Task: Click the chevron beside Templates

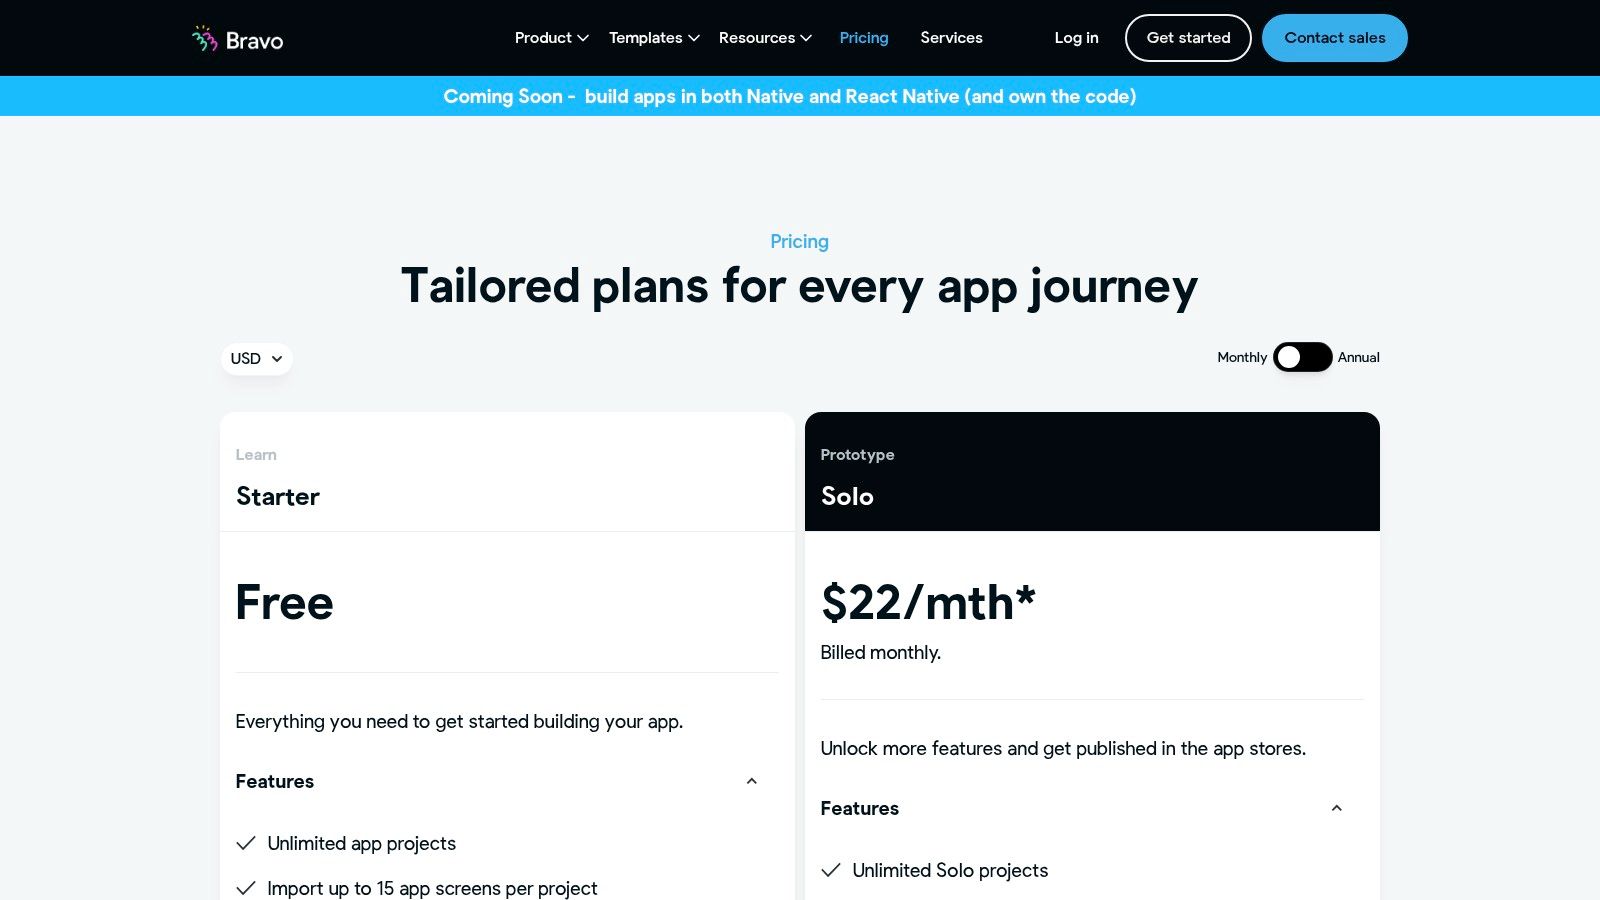Action: point(692,38)
